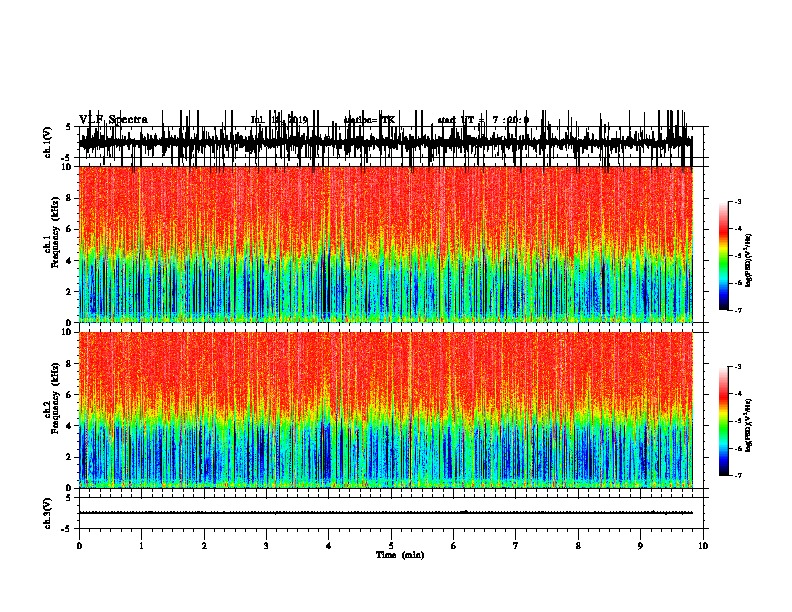Click the ch.3 flat waveform trace panel
This screenshot has height=612, width=792.
391,513
